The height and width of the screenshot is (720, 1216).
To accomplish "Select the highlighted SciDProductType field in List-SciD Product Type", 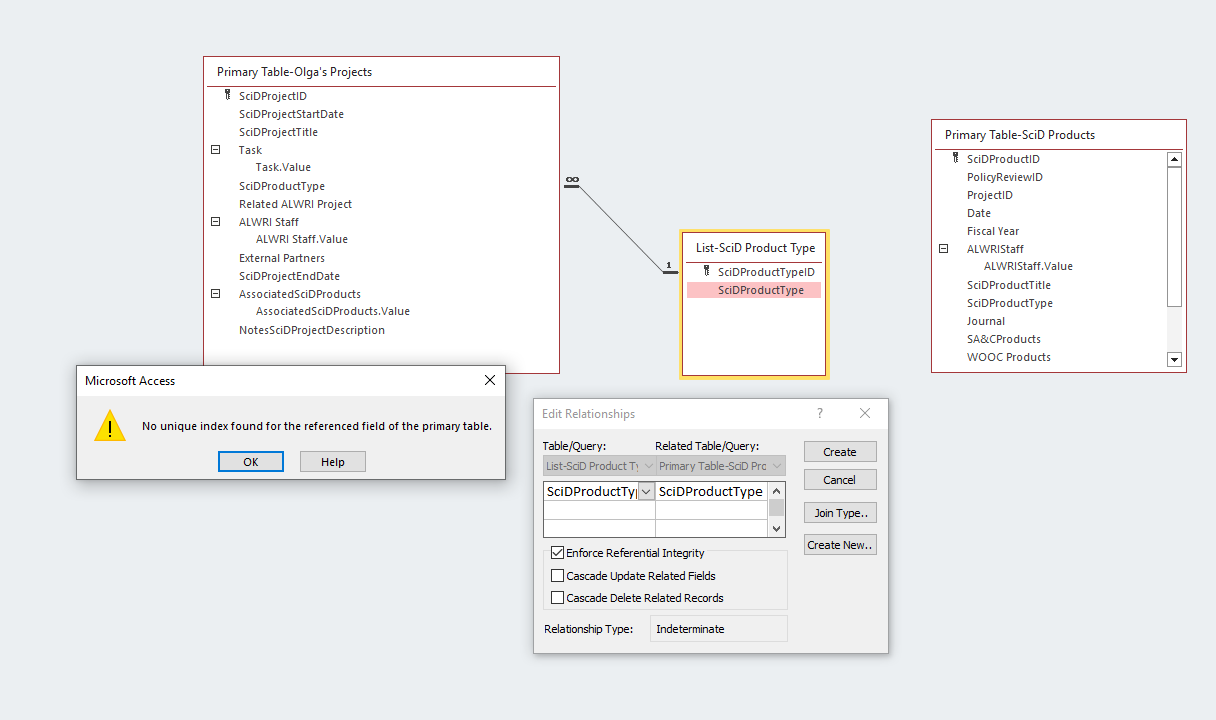I will click(754, 290).
